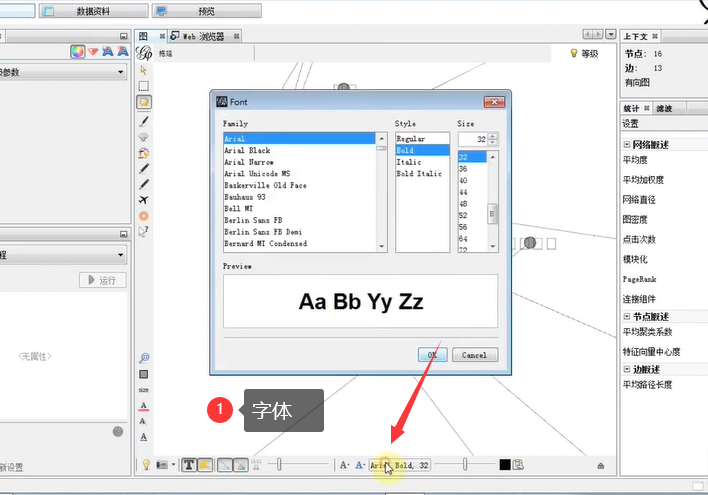This screenshot has height=495, width=708.
Task: Toggle the gray T label button
Action: (256, 465)
